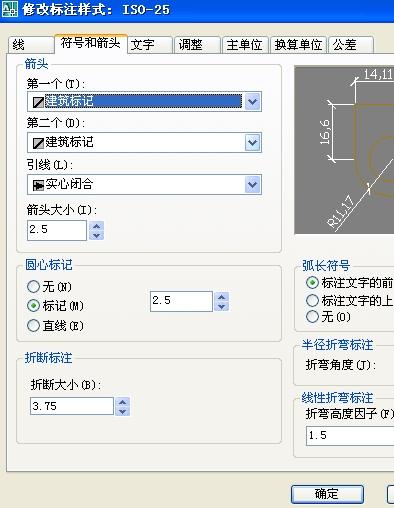Open the 主单位 tab
This screenshot has height=508, width=394.
245,45
